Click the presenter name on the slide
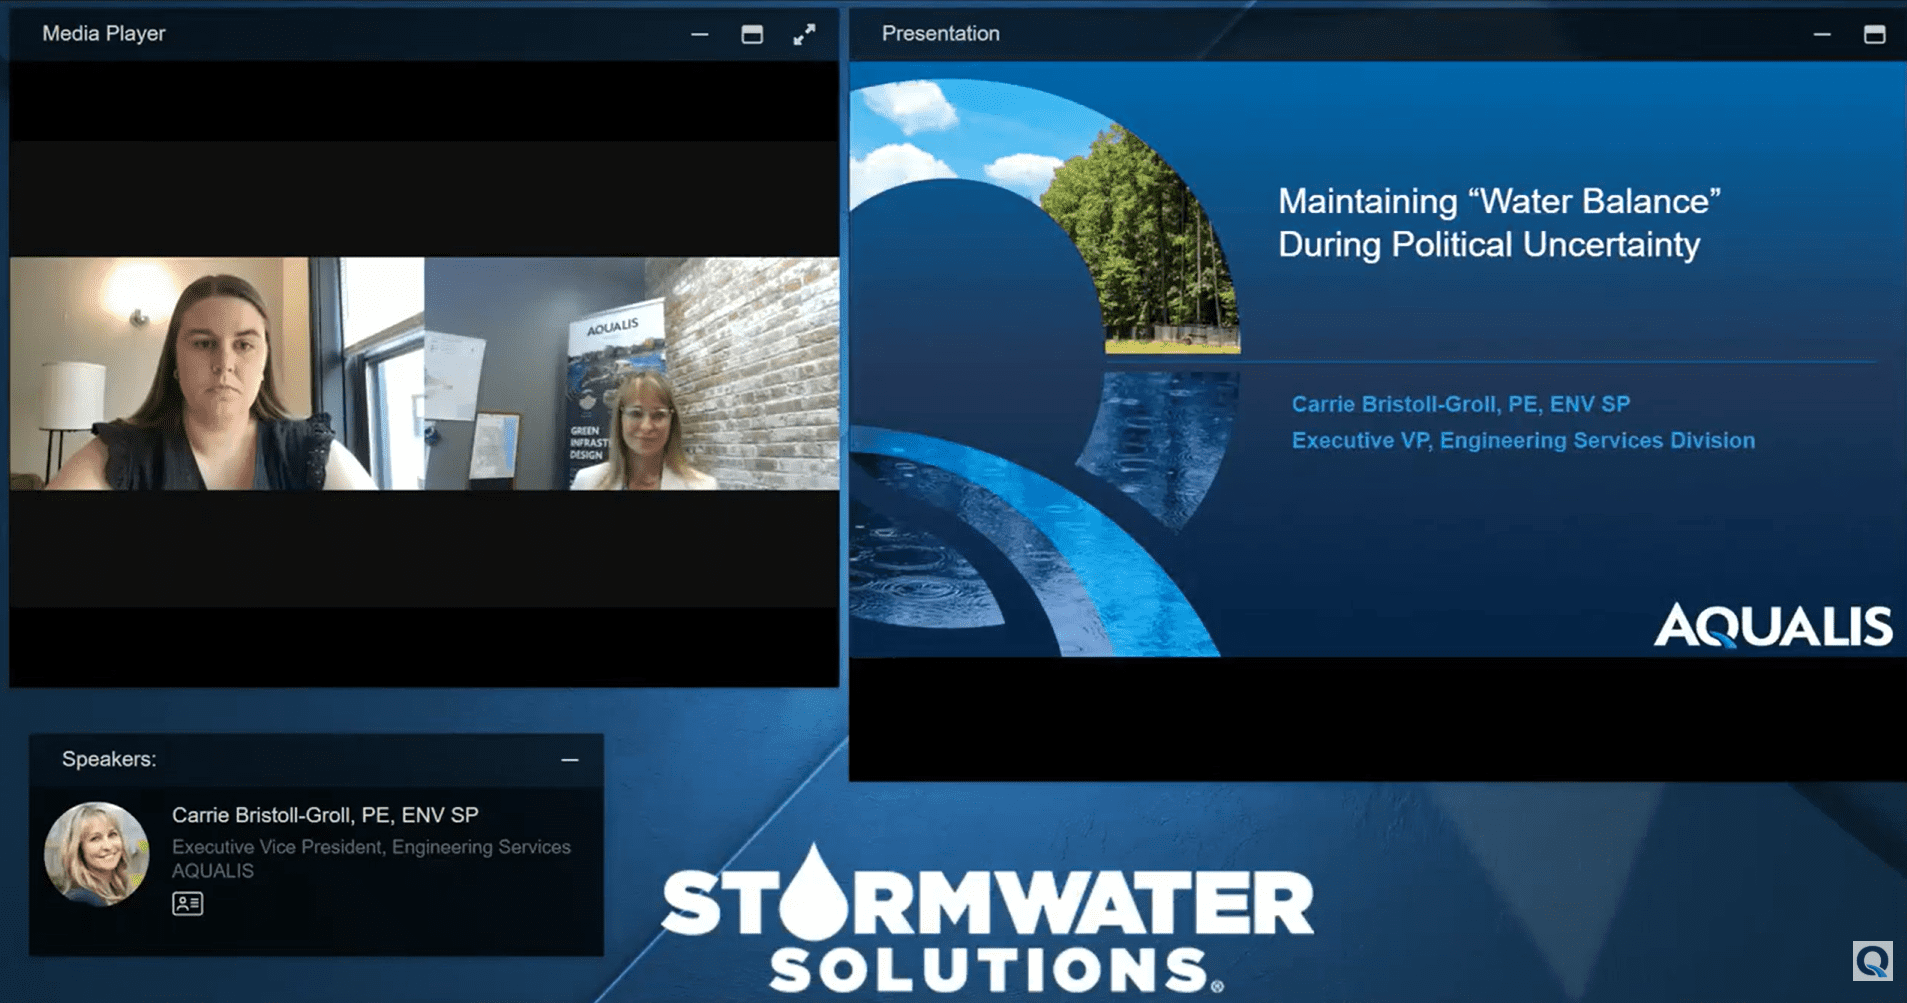This screenshot has height=1003, width=1907. tap(1460, 404)
